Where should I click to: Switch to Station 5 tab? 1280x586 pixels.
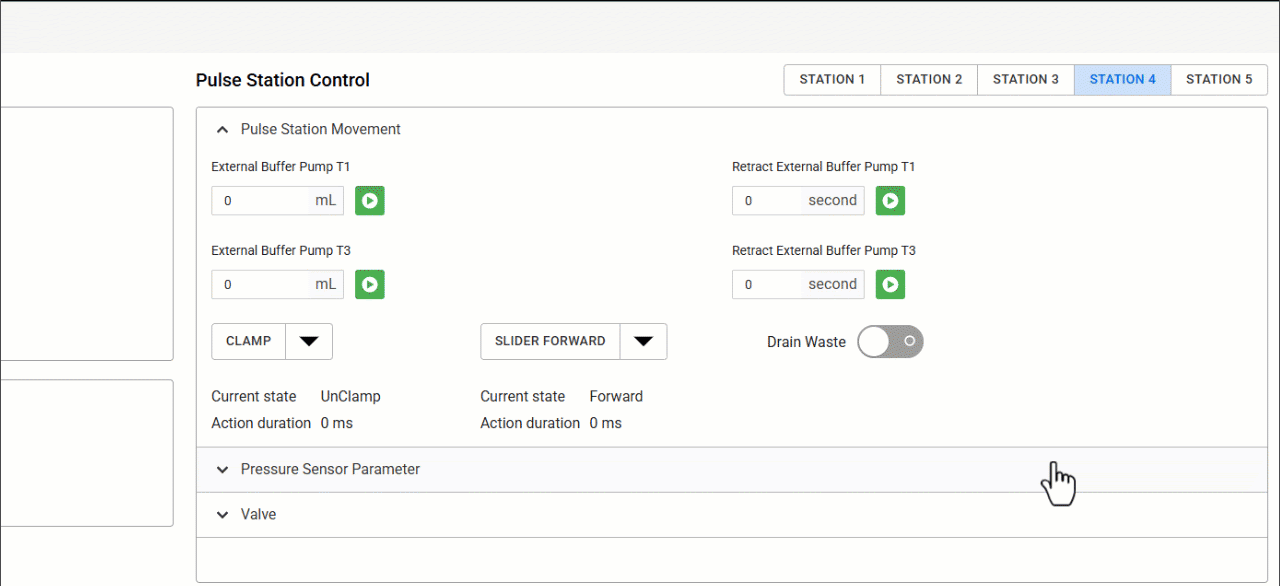point(1219,80)
